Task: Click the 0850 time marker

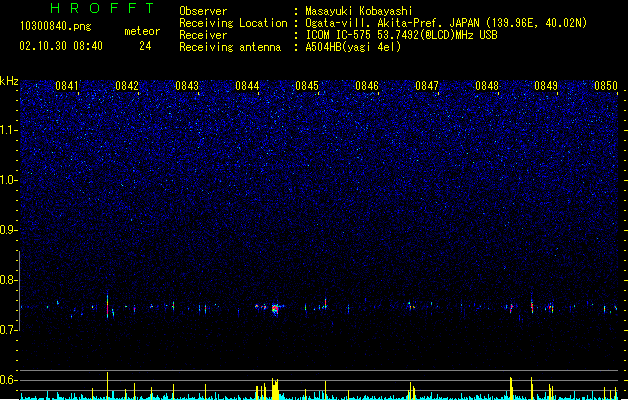Action: [606, 86]
